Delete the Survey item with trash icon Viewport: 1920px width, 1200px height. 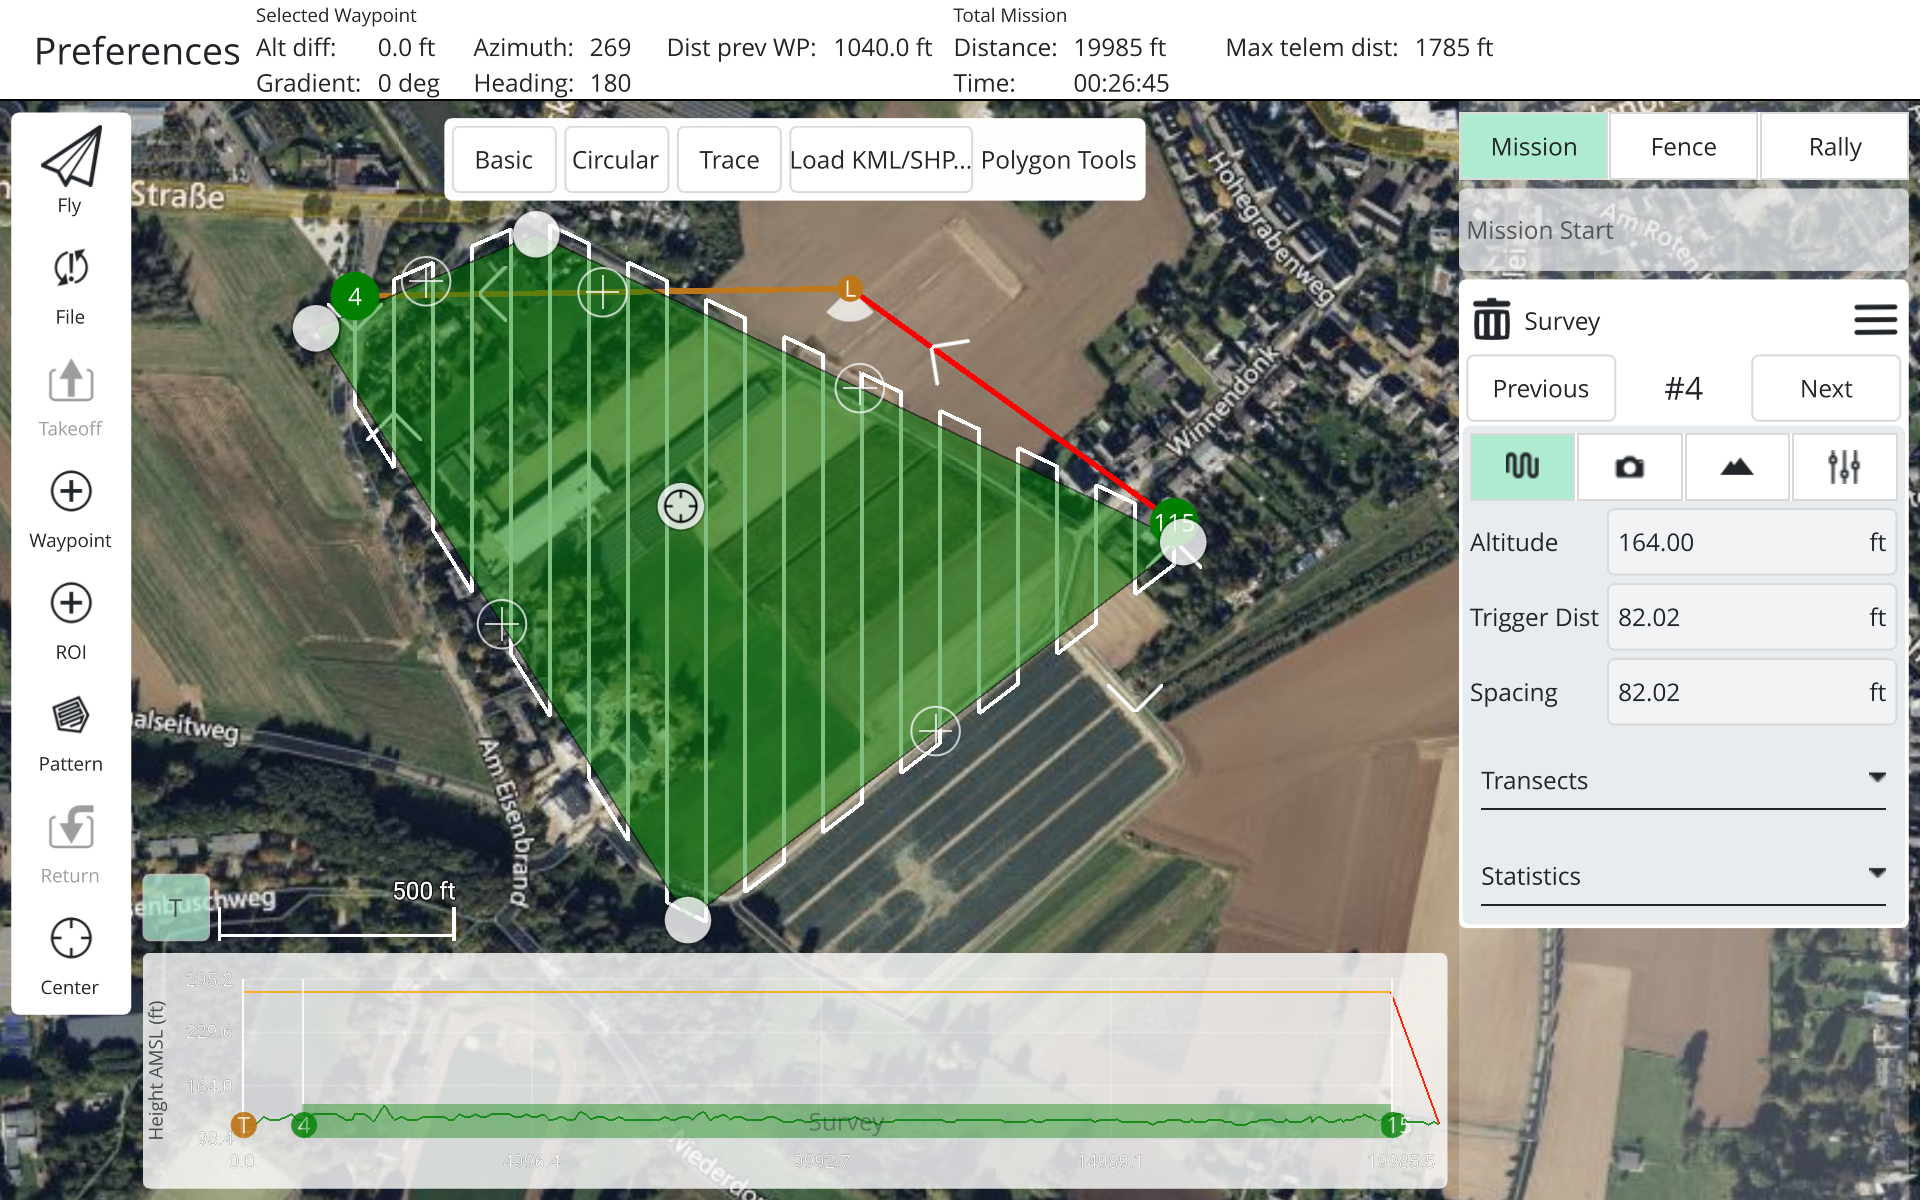(x=1491, y=320)
